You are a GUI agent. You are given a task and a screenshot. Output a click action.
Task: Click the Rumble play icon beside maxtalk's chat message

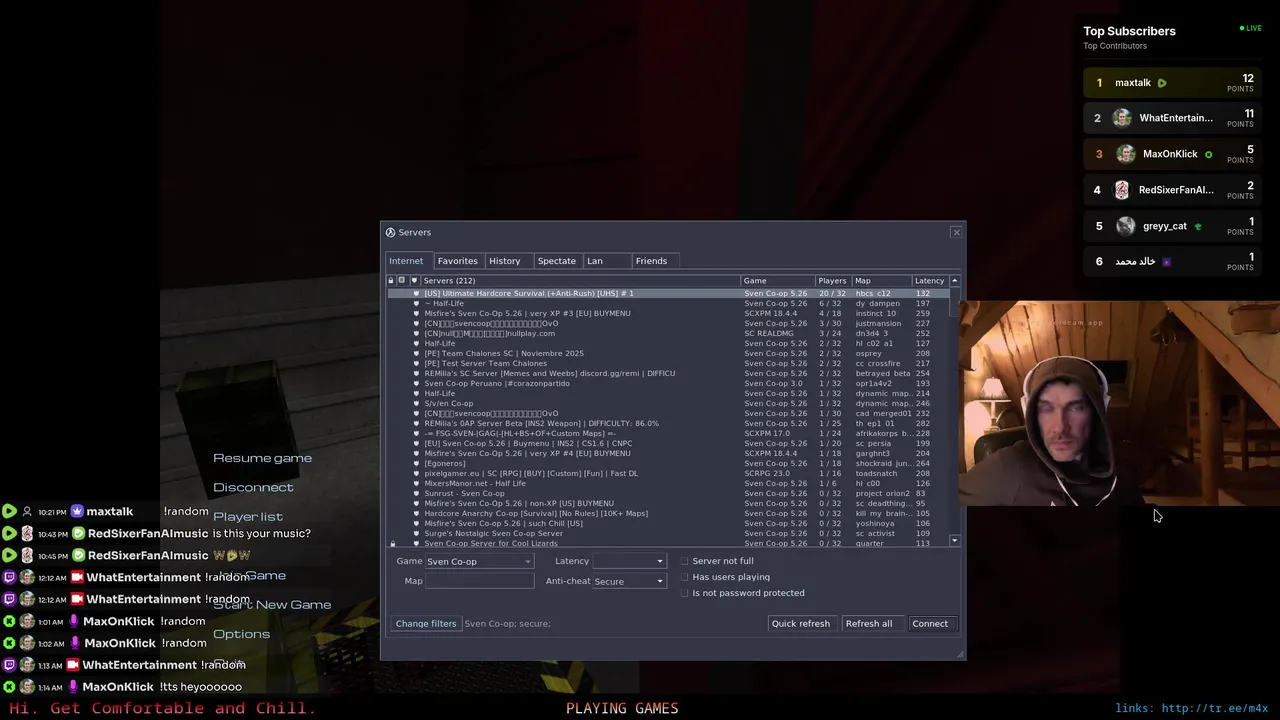[x=9, y=511]
